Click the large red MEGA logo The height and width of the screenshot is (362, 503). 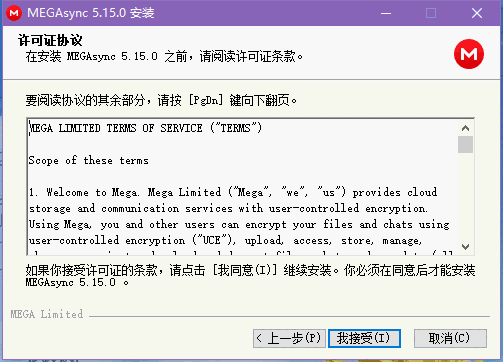[469, 54]
